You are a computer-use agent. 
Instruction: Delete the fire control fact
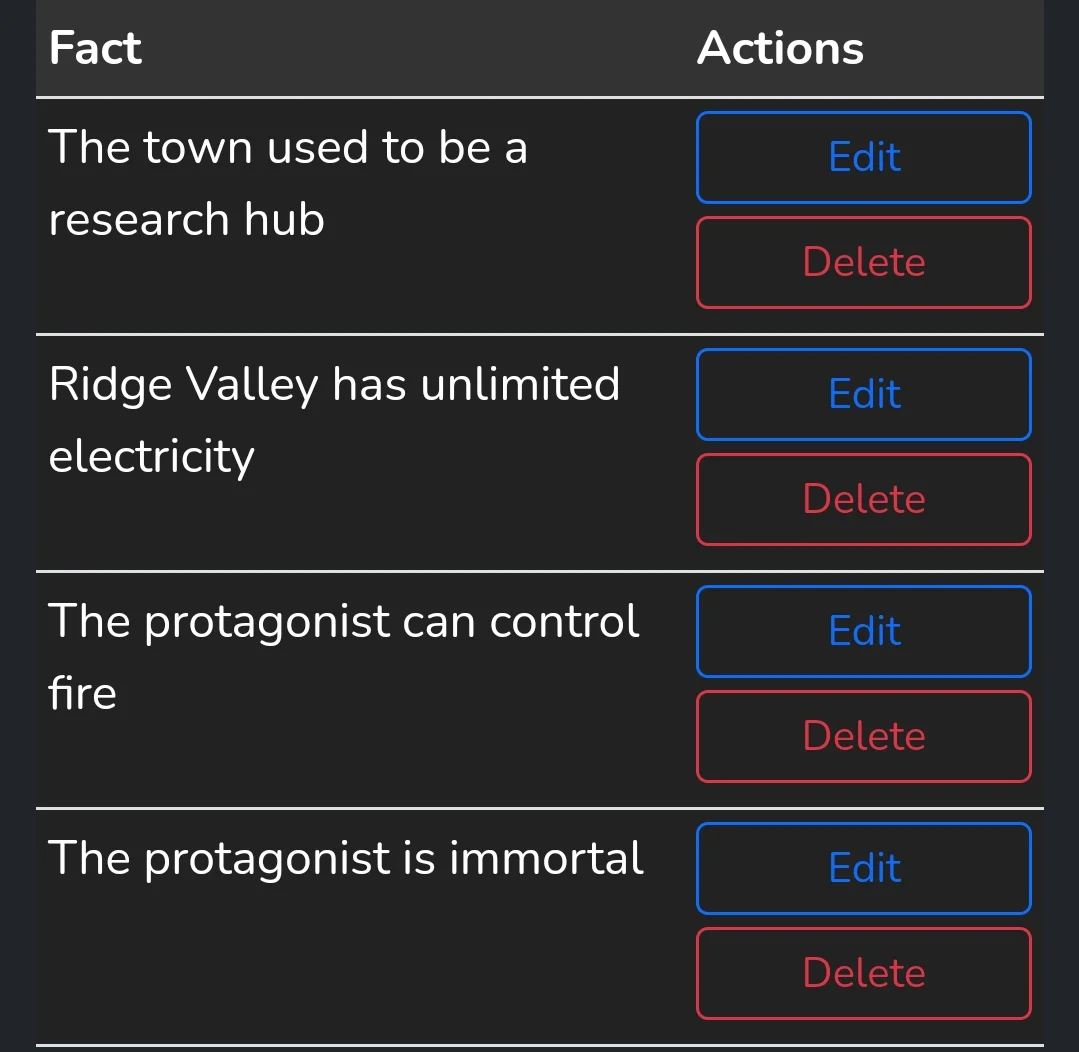(863, 736)
